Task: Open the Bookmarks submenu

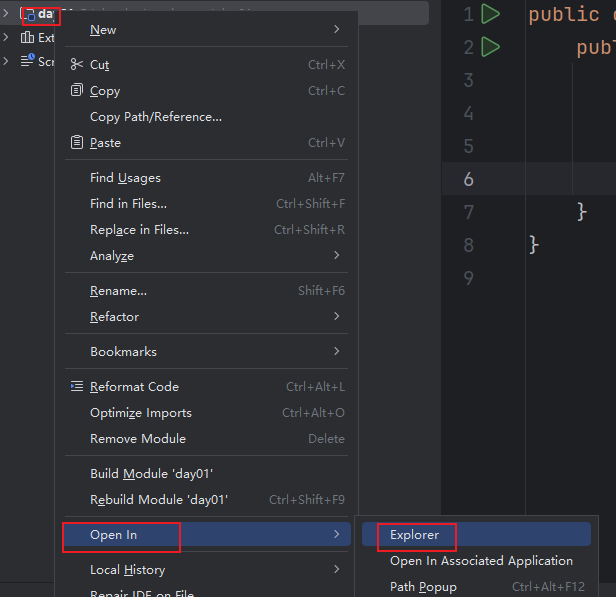Action: coord(206,352)
